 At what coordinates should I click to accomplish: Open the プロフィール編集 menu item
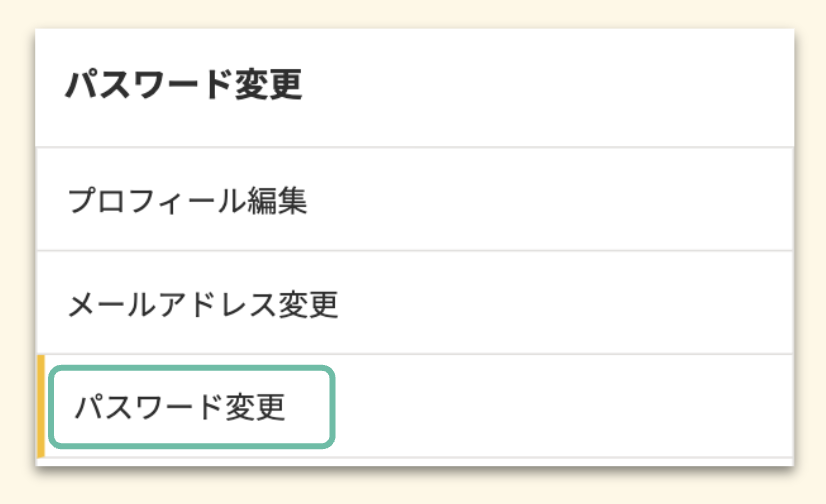187,201
